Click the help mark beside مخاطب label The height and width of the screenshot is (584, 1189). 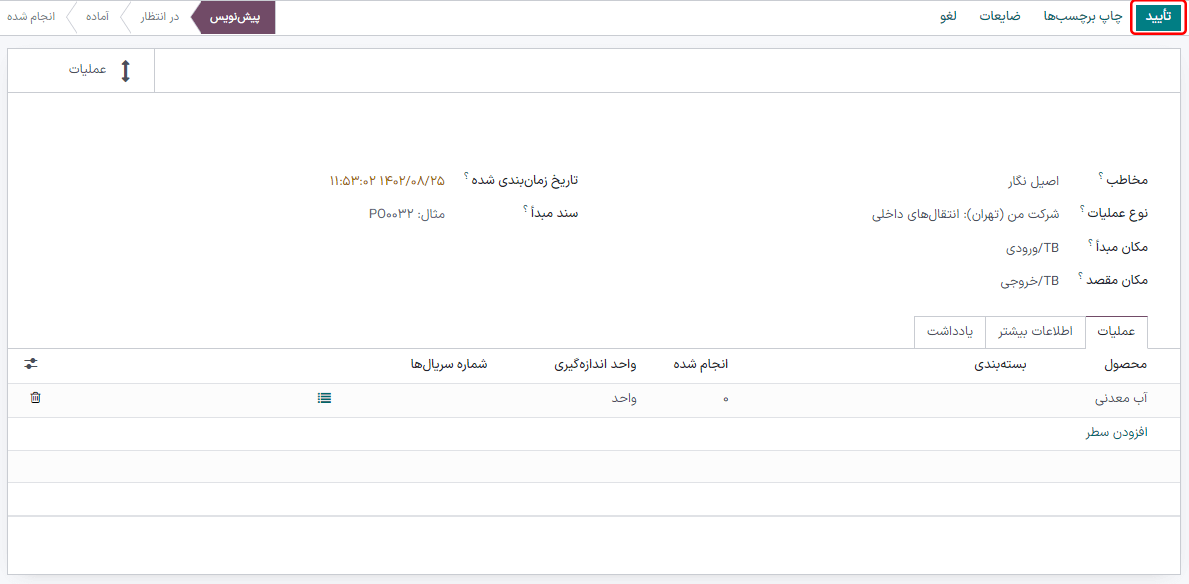click(x=1100, y=176)
